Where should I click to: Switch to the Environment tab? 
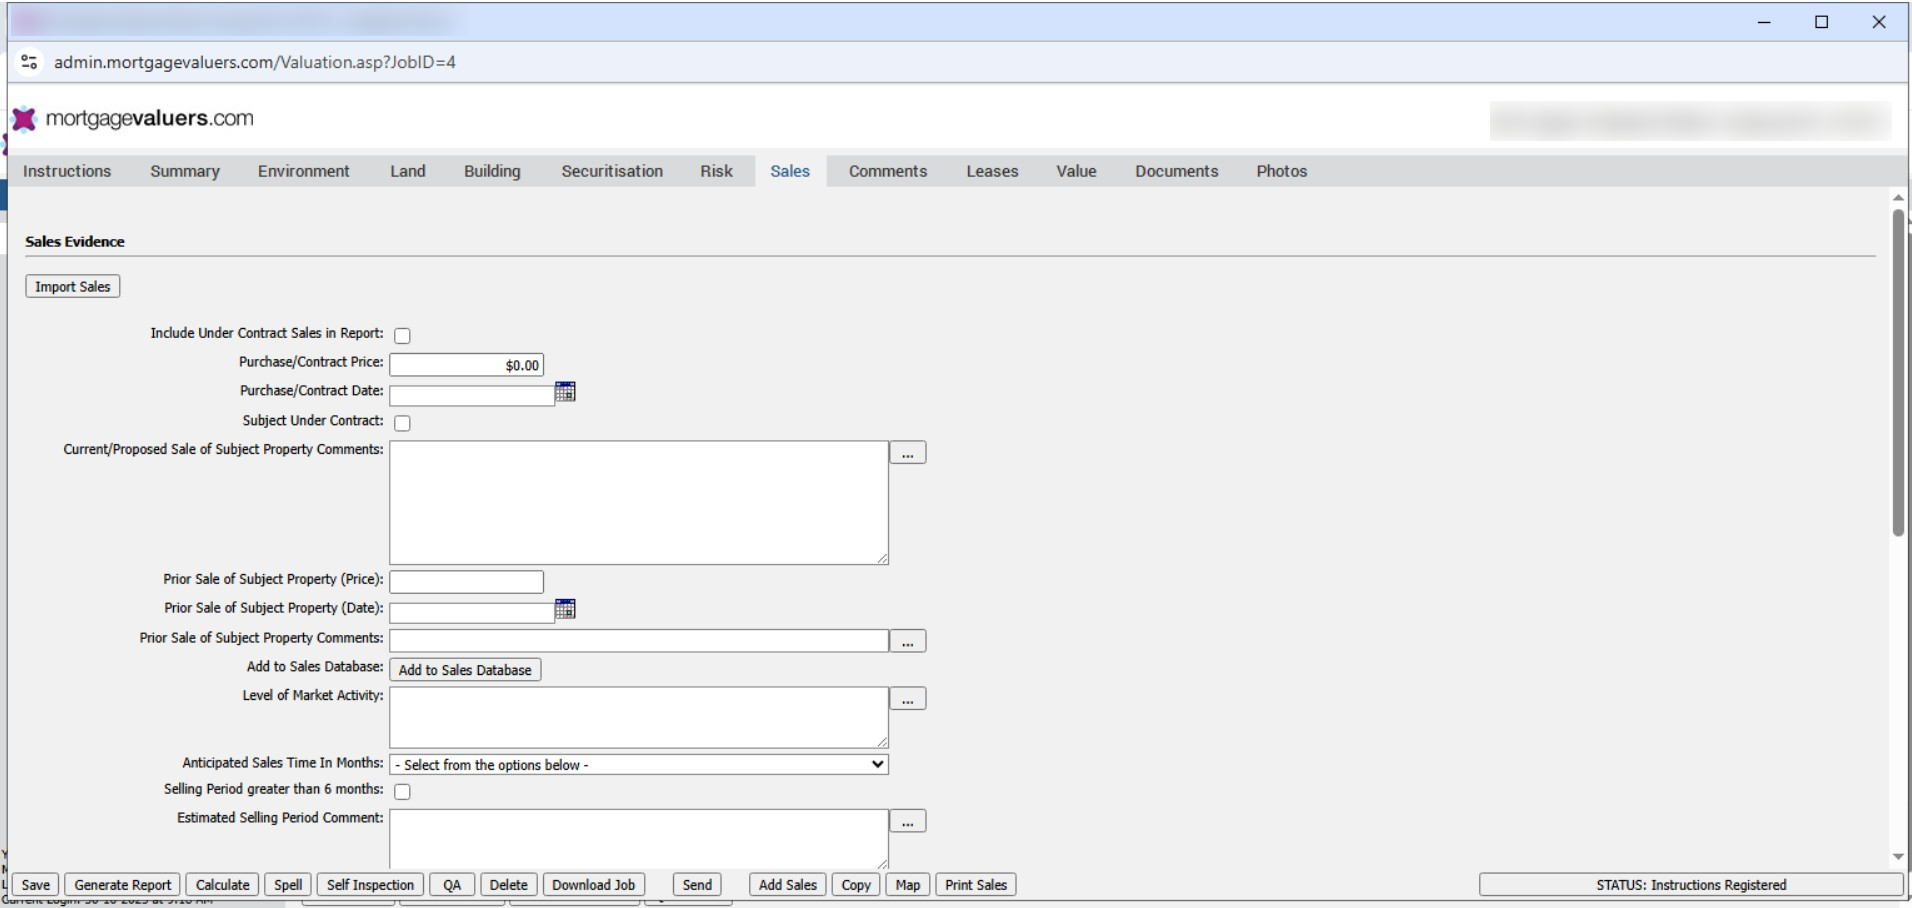click(x=304, y=171)
